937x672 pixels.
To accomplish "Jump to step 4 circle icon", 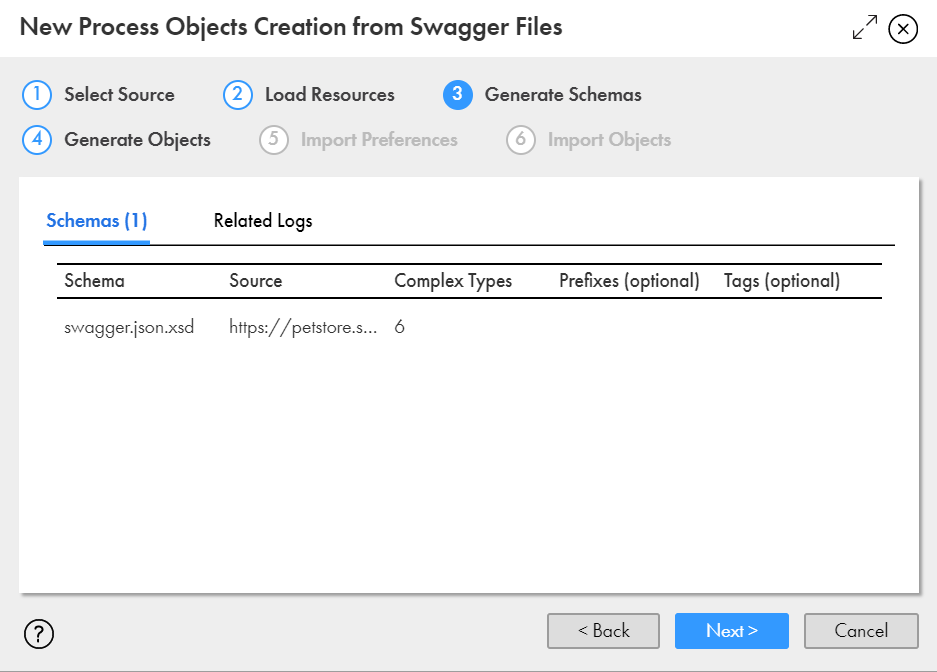I will [37, 140].
